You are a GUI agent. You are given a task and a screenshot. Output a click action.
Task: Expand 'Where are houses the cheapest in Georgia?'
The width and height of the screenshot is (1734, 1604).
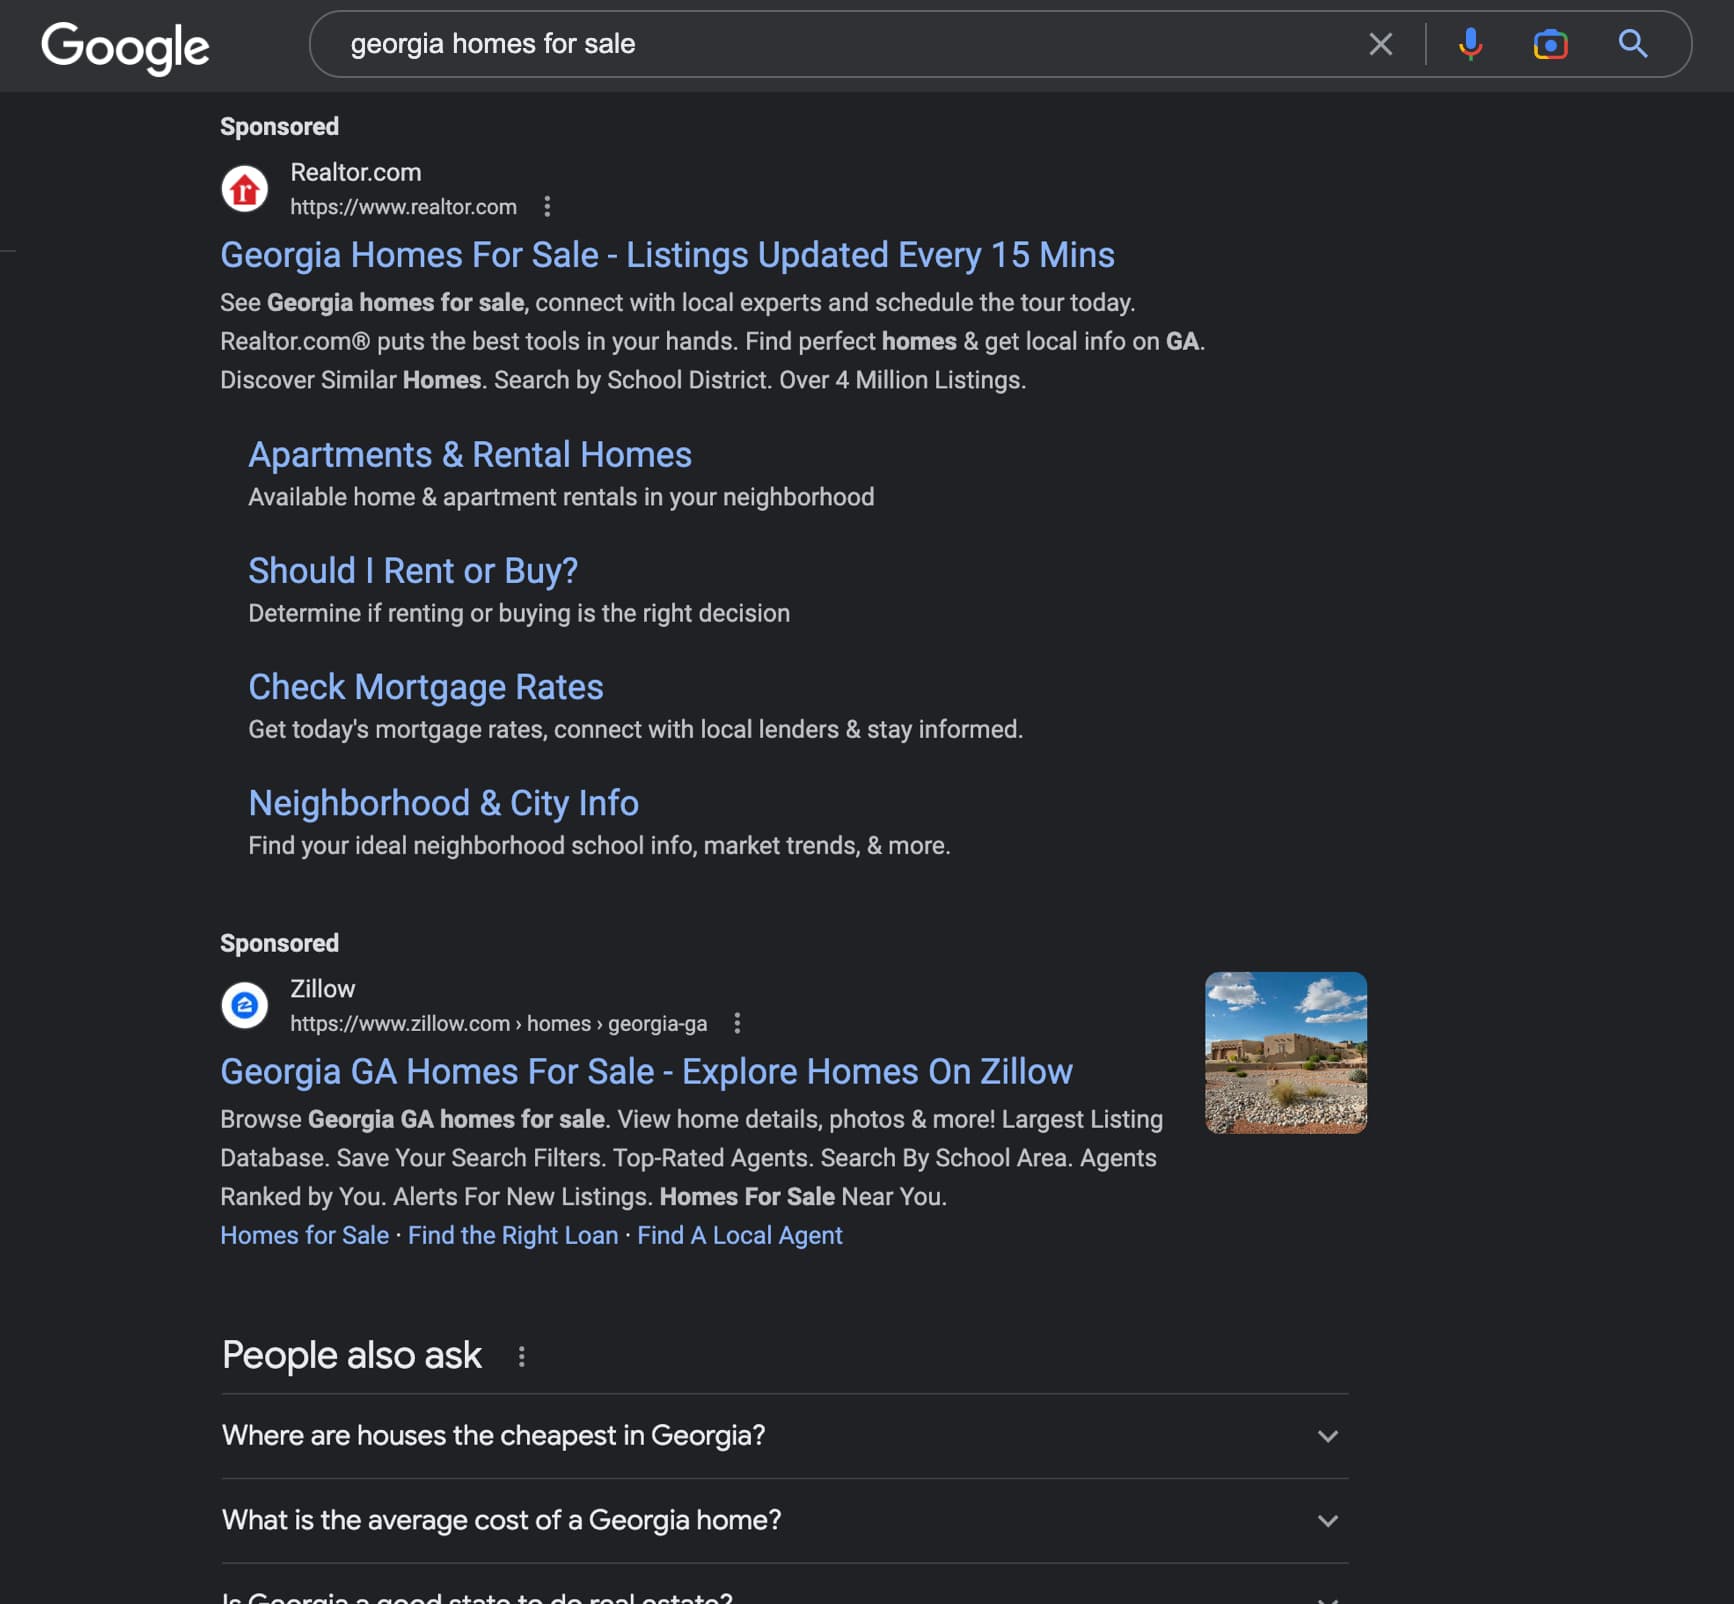click(x=785, y=1436)
